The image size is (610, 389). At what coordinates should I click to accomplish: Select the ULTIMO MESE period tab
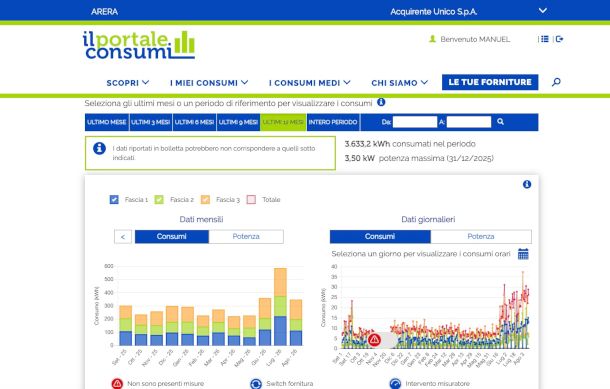click(107, 122)
